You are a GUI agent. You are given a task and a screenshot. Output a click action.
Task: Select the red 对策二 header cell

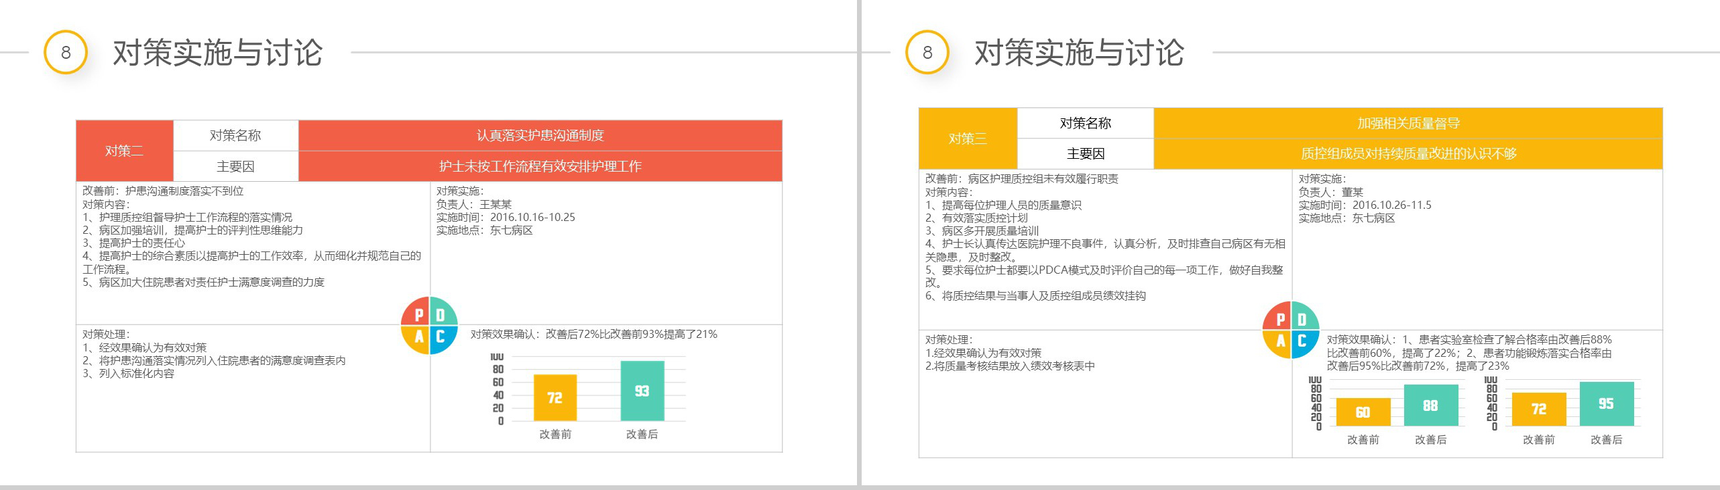125,151
